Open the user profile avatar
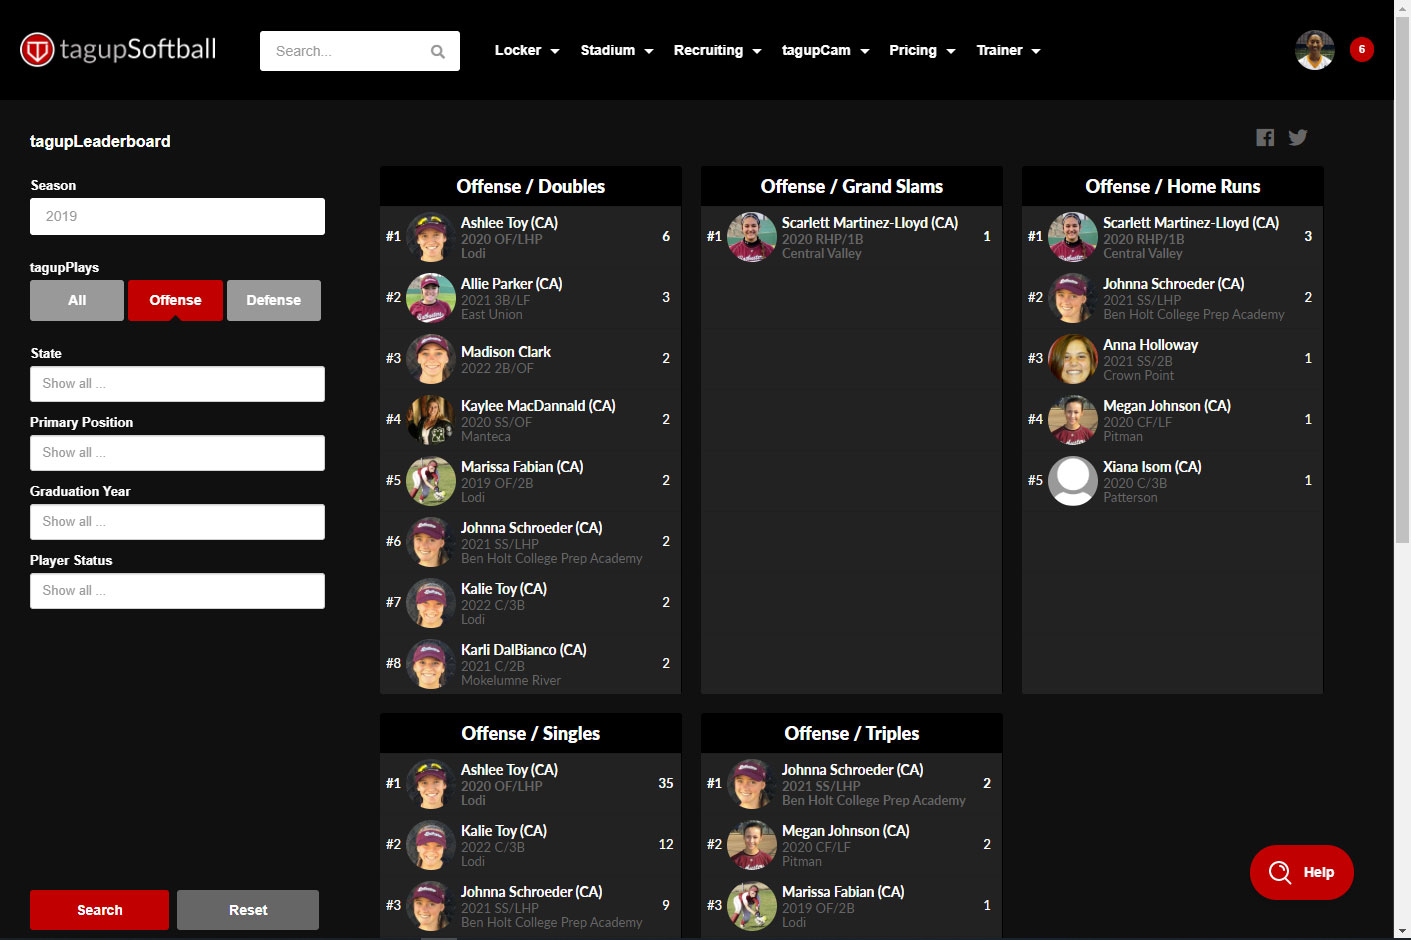 (1314, 50)
